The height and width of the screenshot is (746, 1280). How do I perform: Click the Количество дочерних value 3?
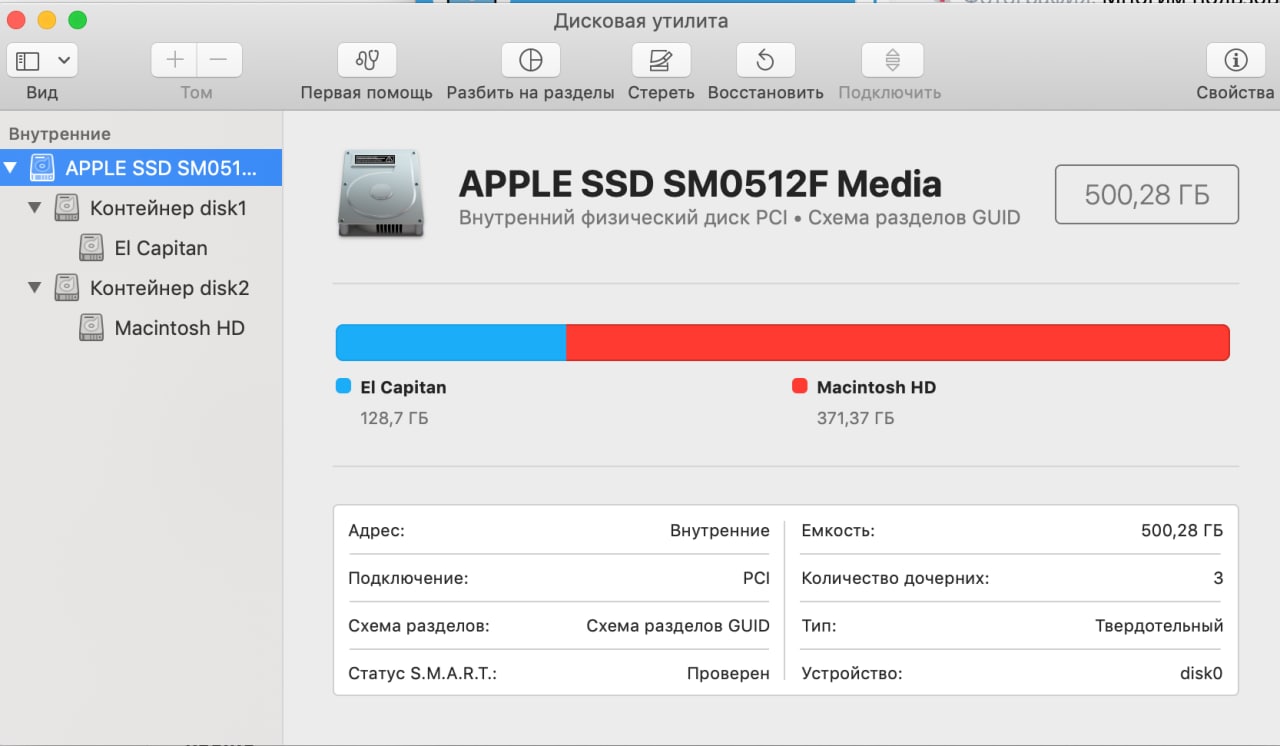[x=1218, y=578]
